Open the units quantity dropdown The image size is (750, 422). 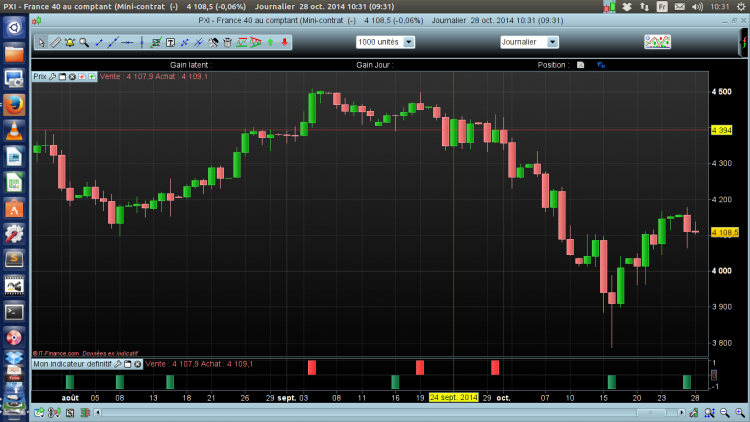click(x=408, y=42)
